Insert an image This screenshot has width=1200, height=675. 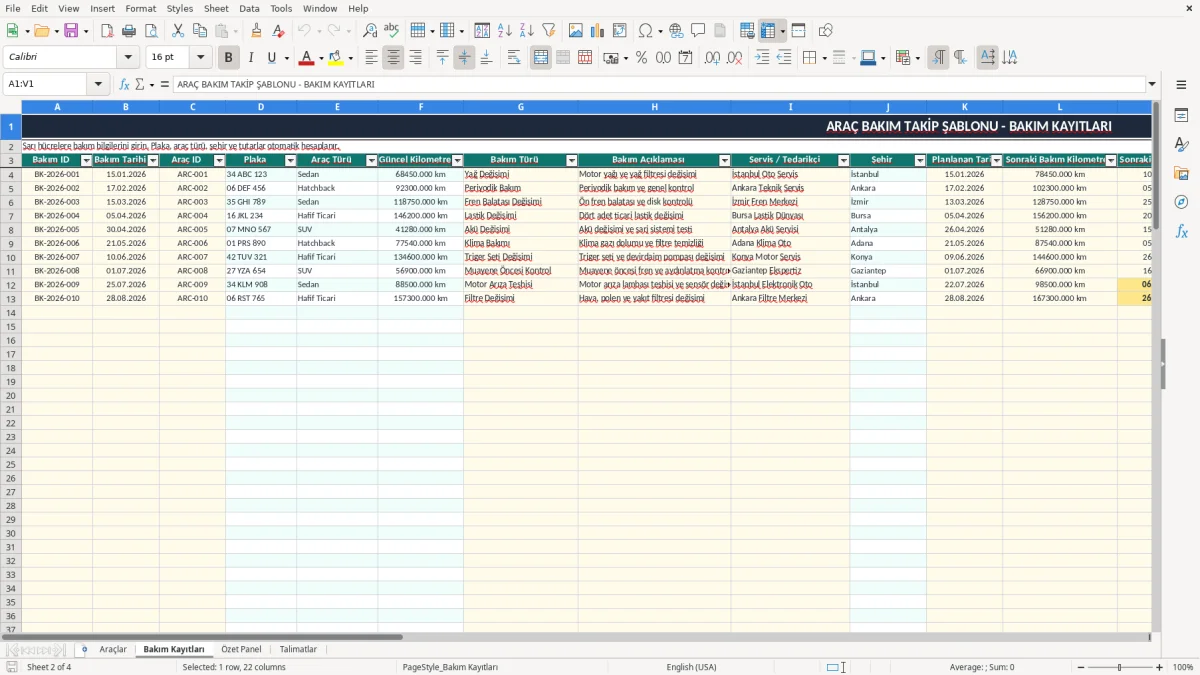point(576,31)
